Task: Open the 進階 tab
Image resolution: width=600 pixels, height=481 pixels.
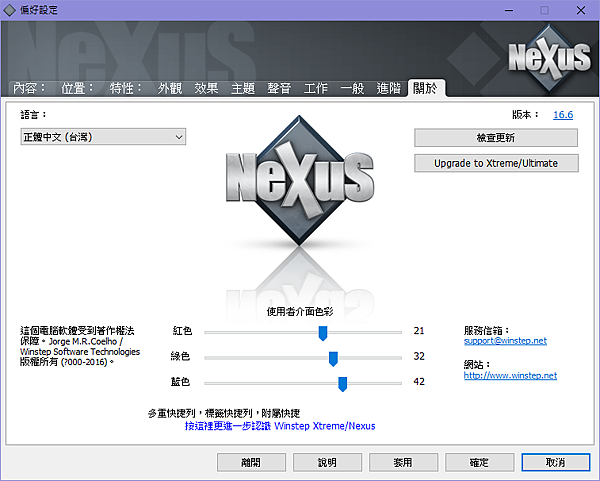Action: click(388, 88)
